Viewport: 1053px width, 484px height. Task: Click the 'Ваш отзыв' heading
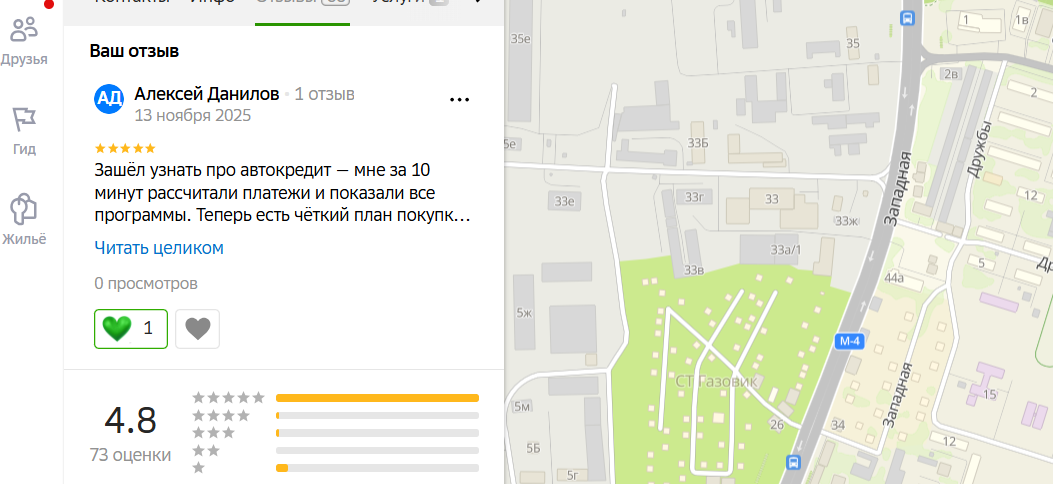pyautogui.click(x=134, y=51)
